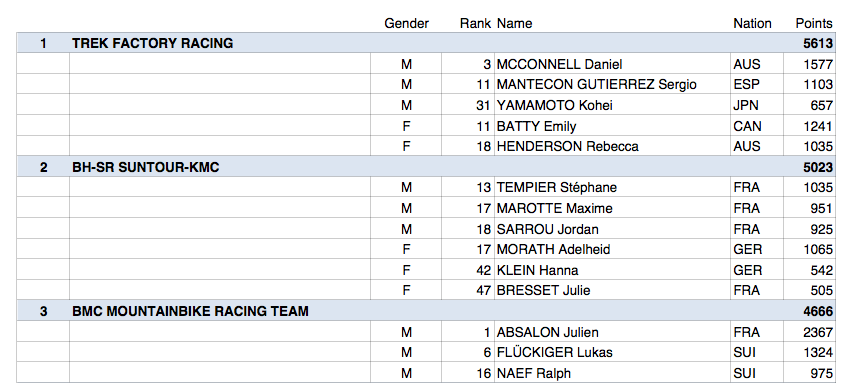Click the Nation column header
The height and width of the screenshot is (383, 849).
(x=752, y=23)
